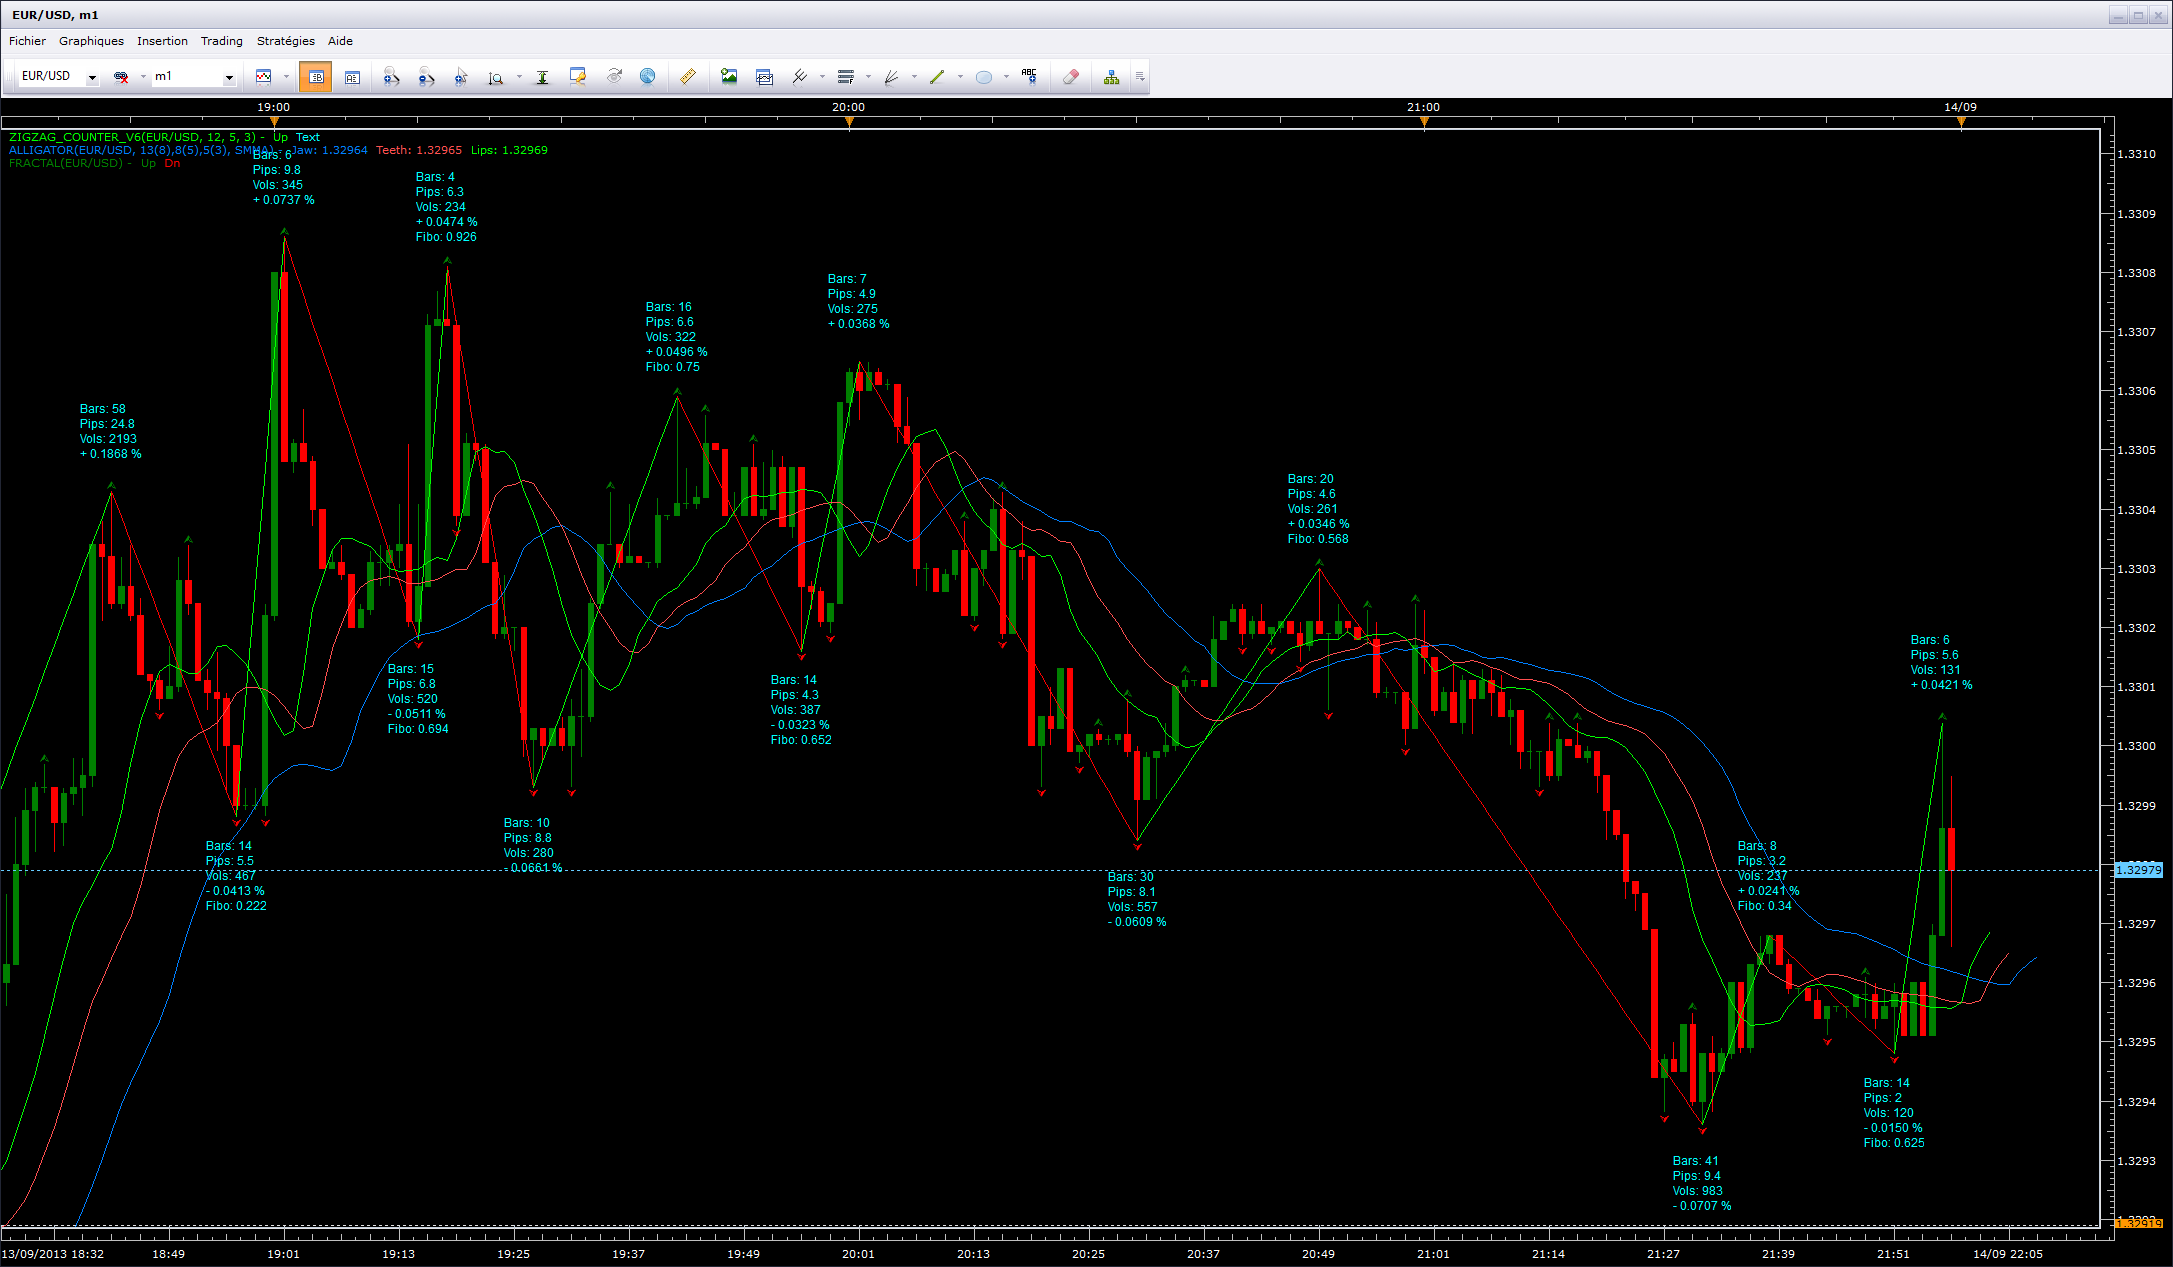Click the 'Bars: 58' zigzag annotation
The width and height of the screenshot is (2173, 1267).
(x=103, y=409)
